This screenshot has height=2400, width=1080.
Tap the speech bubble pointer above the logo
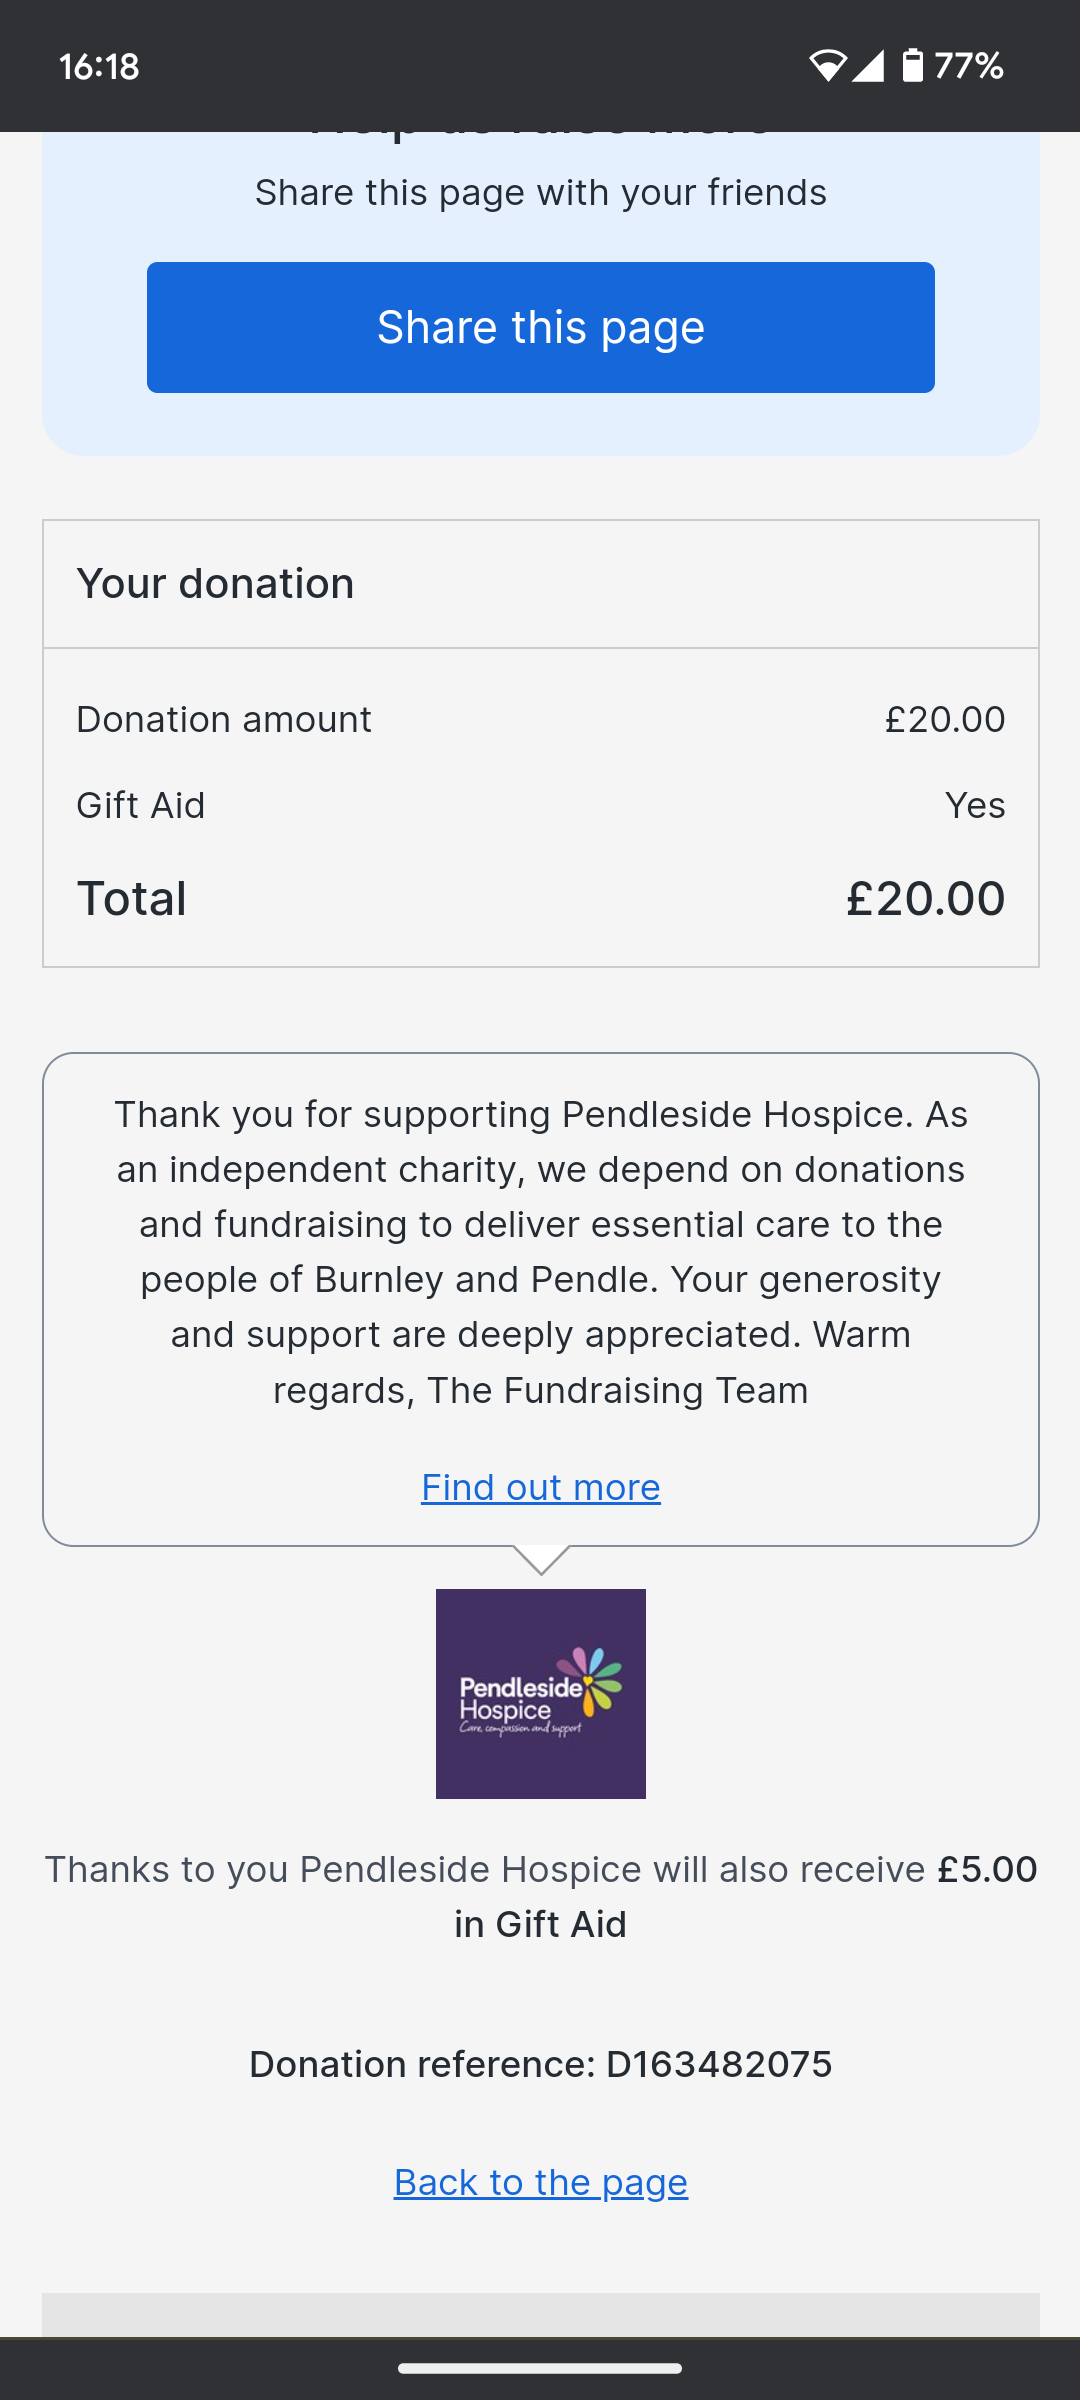pyautogui.click(x=541, y=1560)
